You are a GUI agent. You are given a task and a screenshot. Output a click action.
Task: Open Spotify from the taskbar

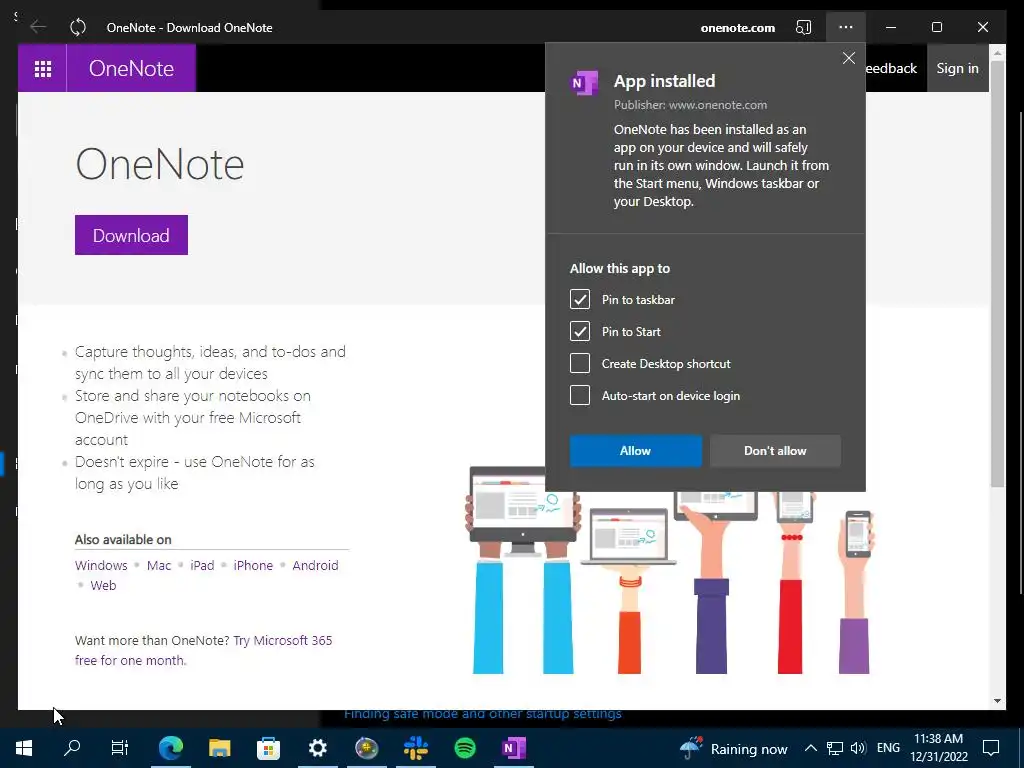click(x=465, y=748)
